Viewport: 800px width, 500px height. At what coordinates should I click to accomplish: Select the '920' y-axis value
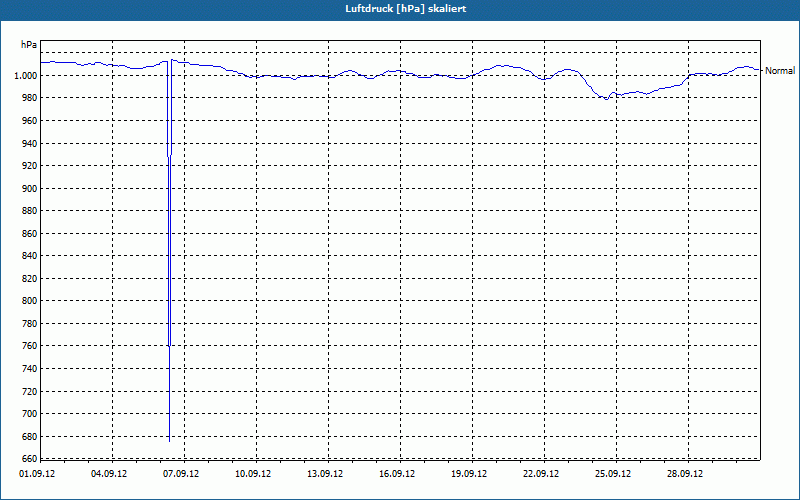[30, 166]
